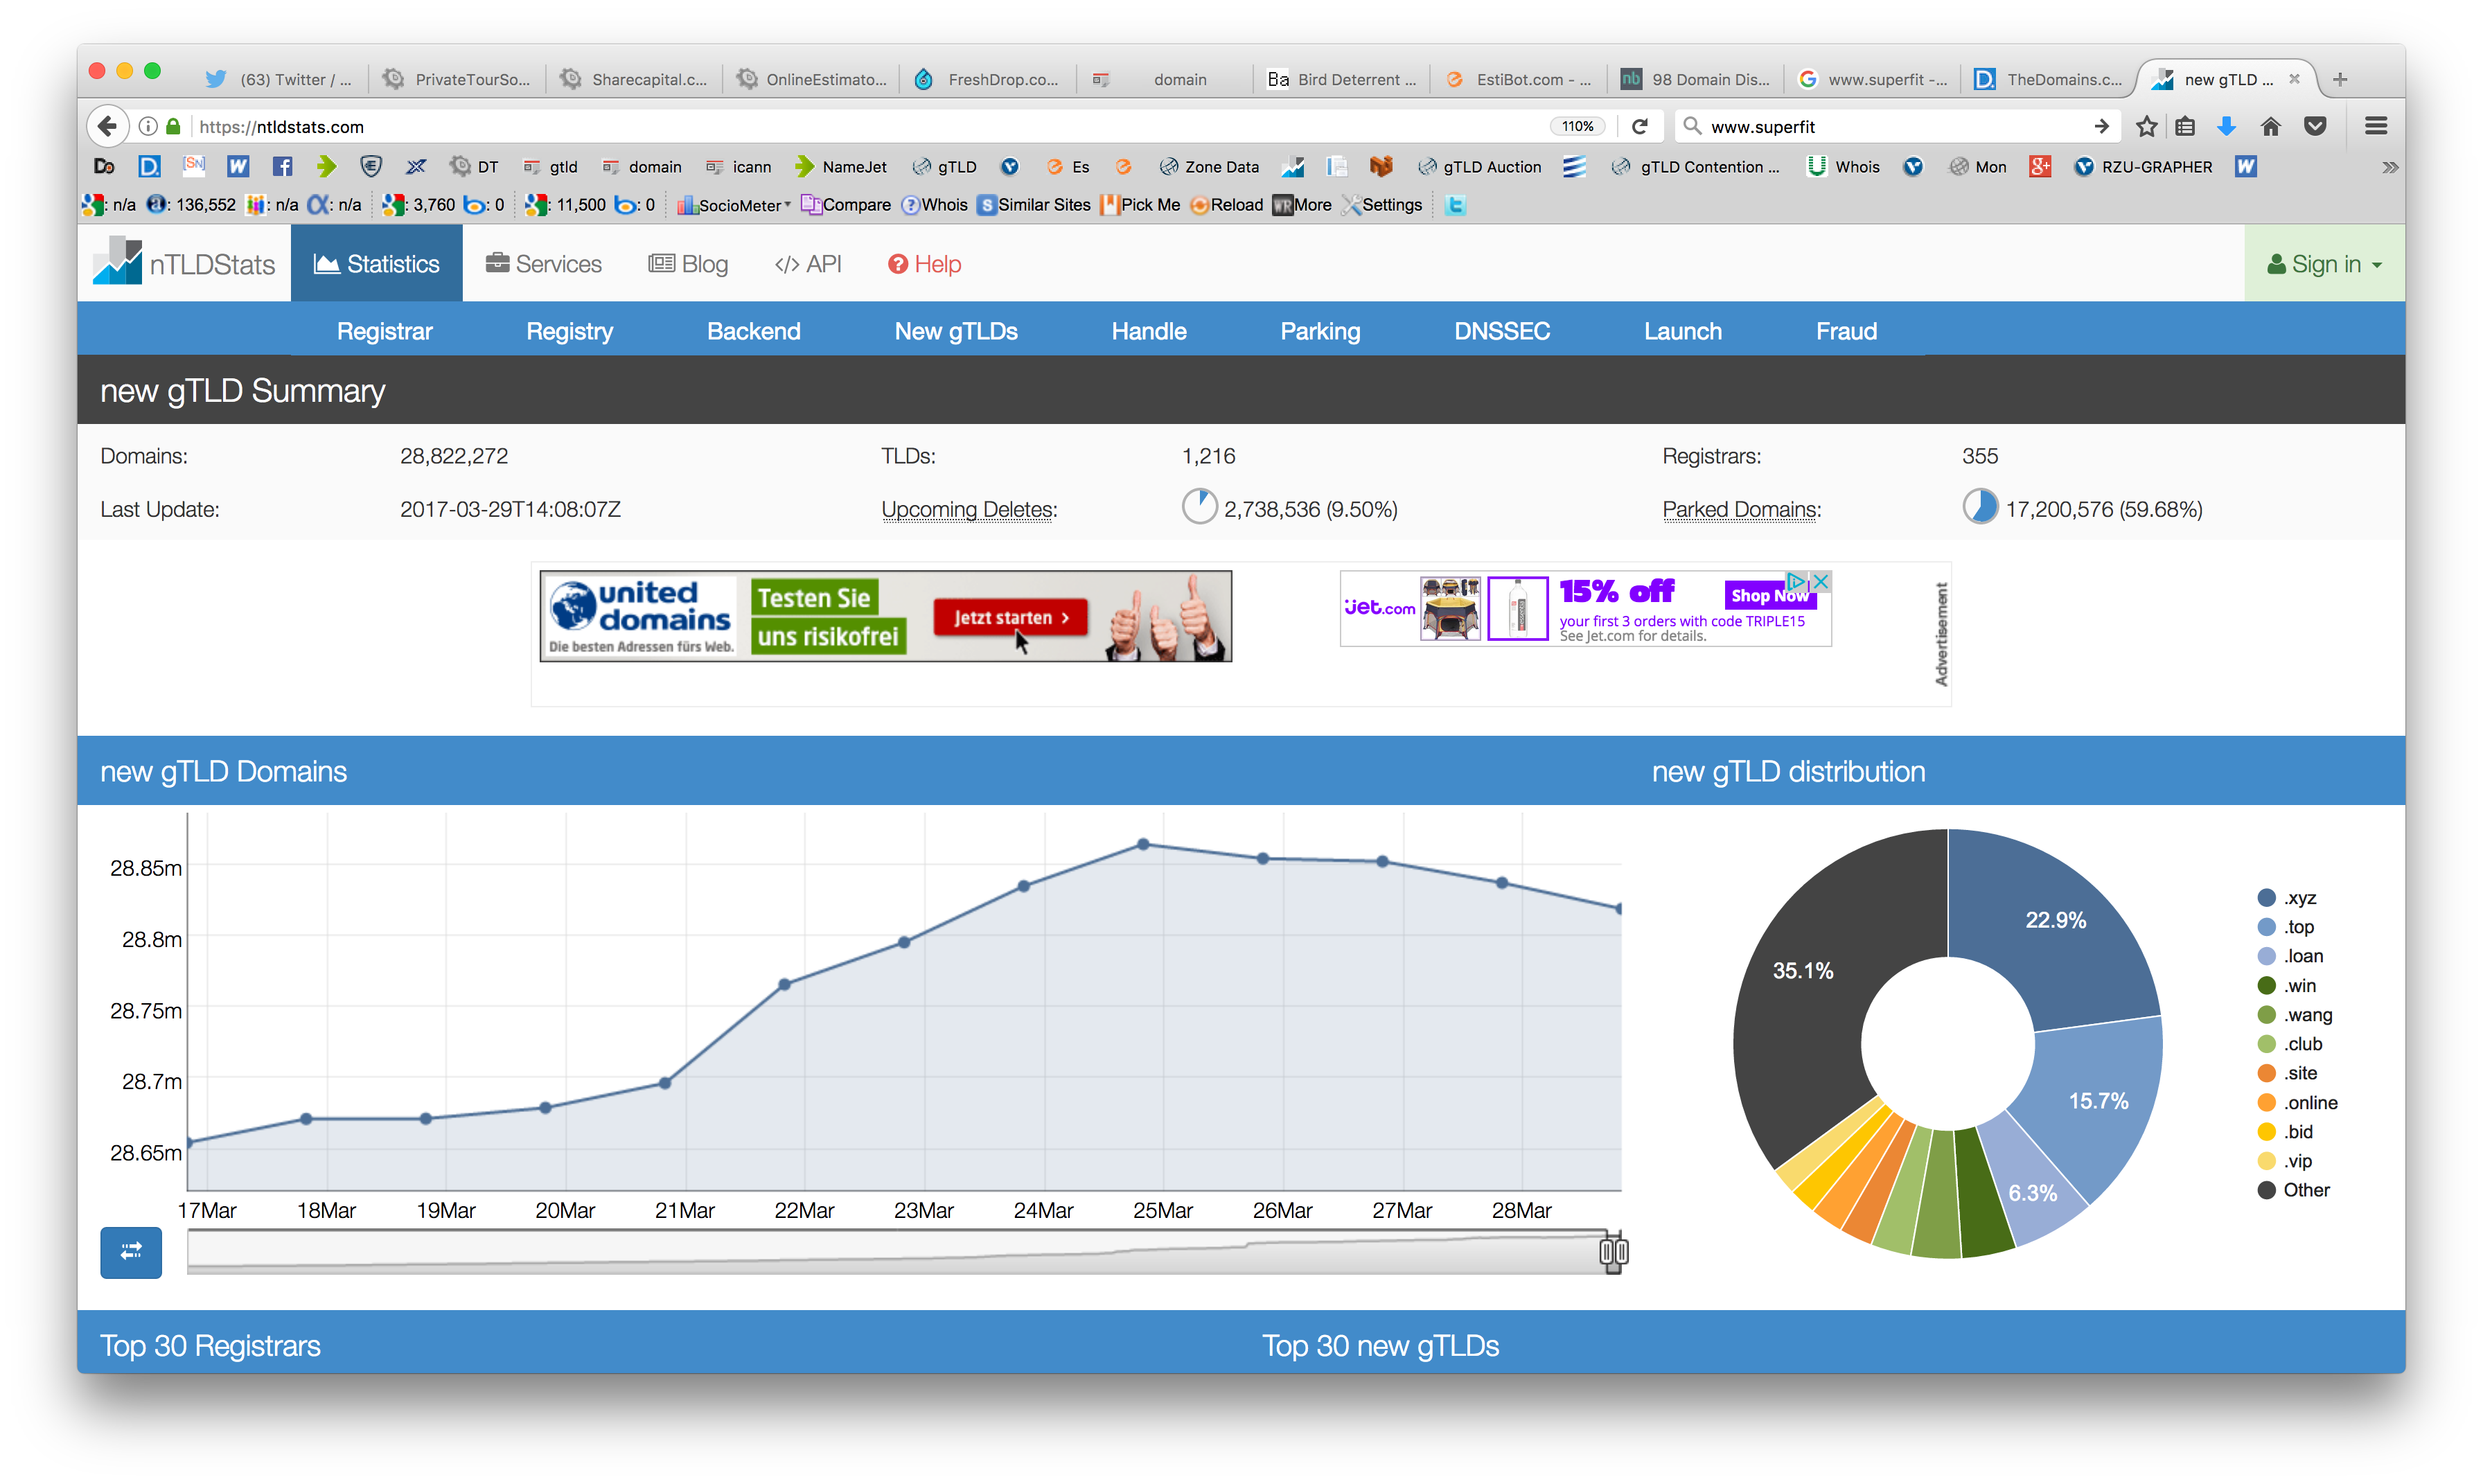
Task: Go home using the house icon
Action: [x=2270, y=126]
